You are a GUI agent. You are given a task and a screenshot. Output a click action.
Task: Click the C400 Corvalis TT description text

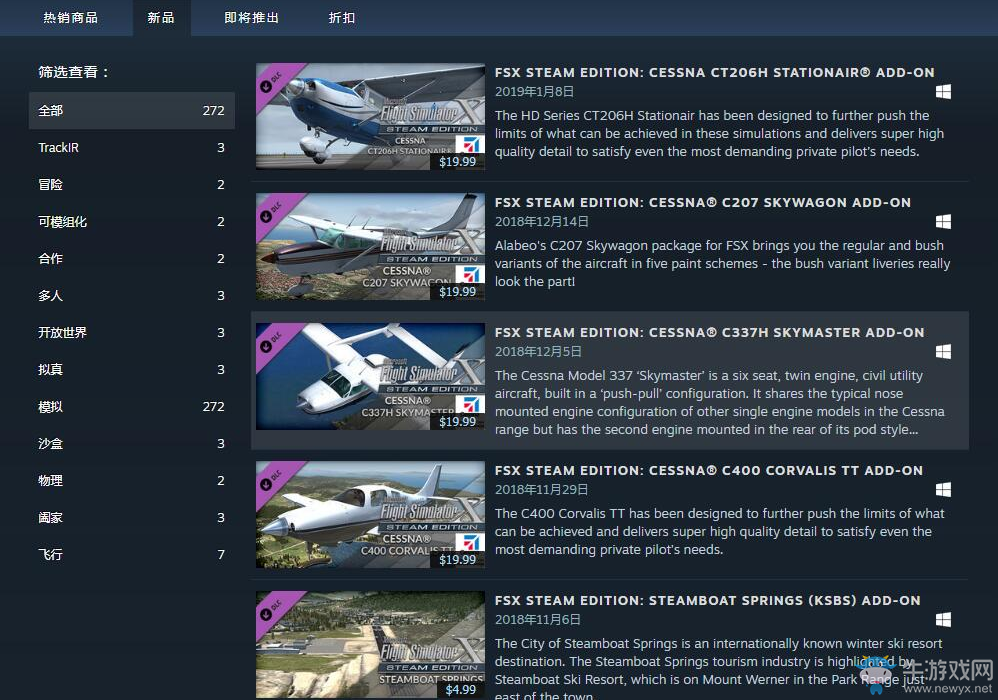point(720,531)
